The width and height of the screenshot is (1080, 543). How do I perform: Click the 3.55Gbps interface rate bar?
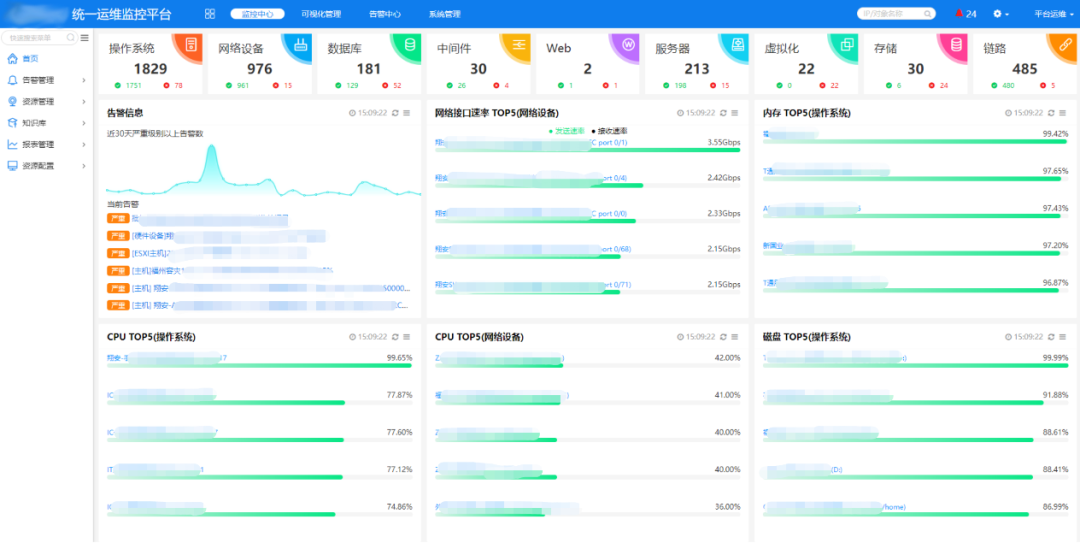pos(588,150)
